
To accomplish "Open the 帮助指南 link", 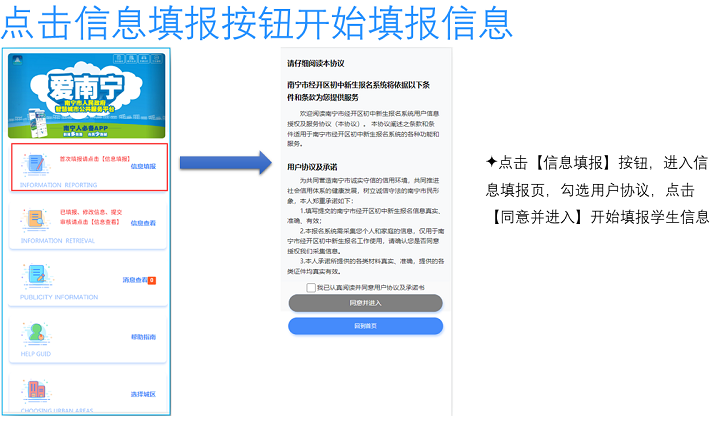I will coord(143,337).
